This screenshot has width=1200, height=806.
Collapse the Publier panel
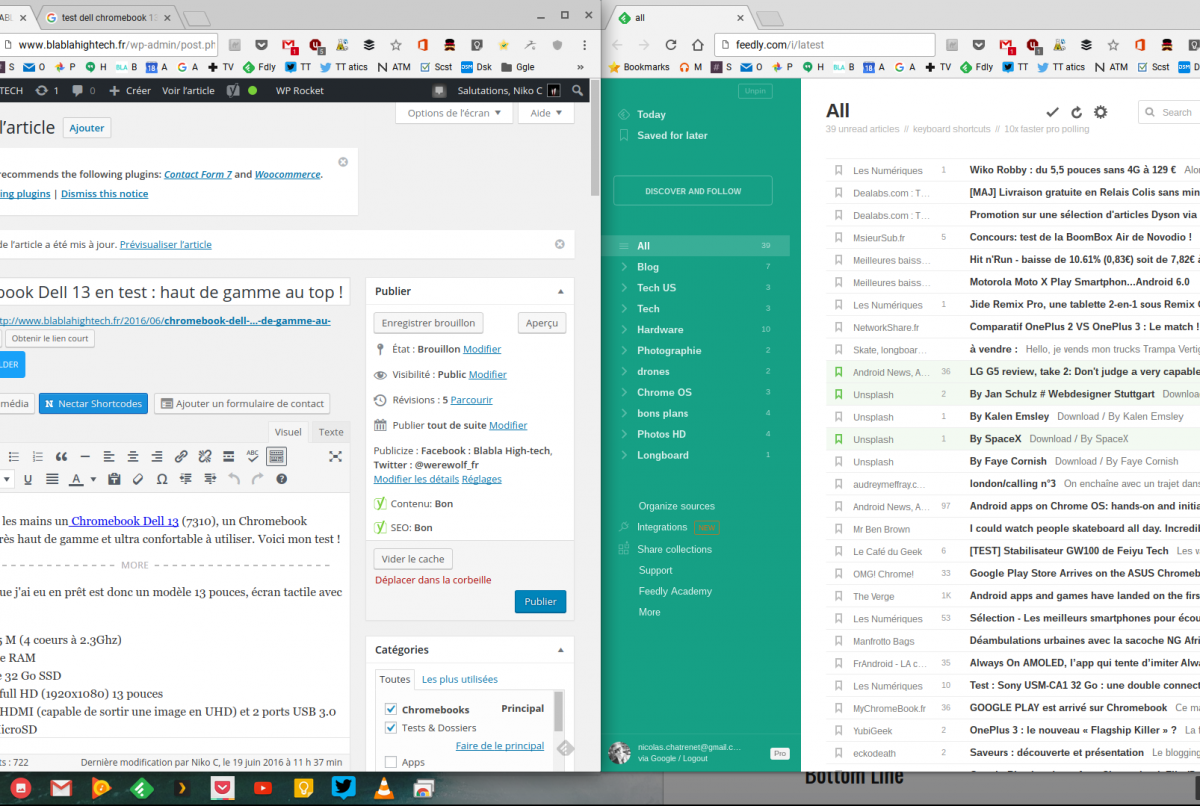click(559, 291)
